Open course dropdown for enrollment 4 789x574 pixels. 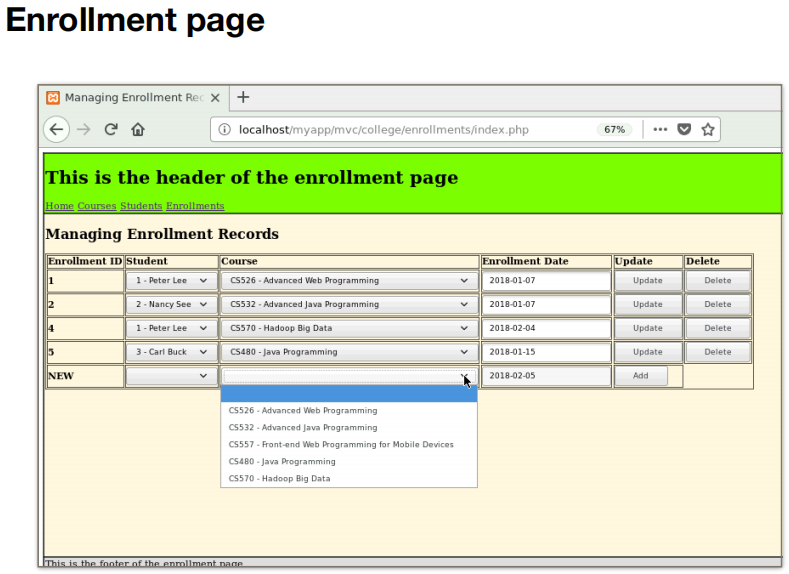[x=349, y=328]
